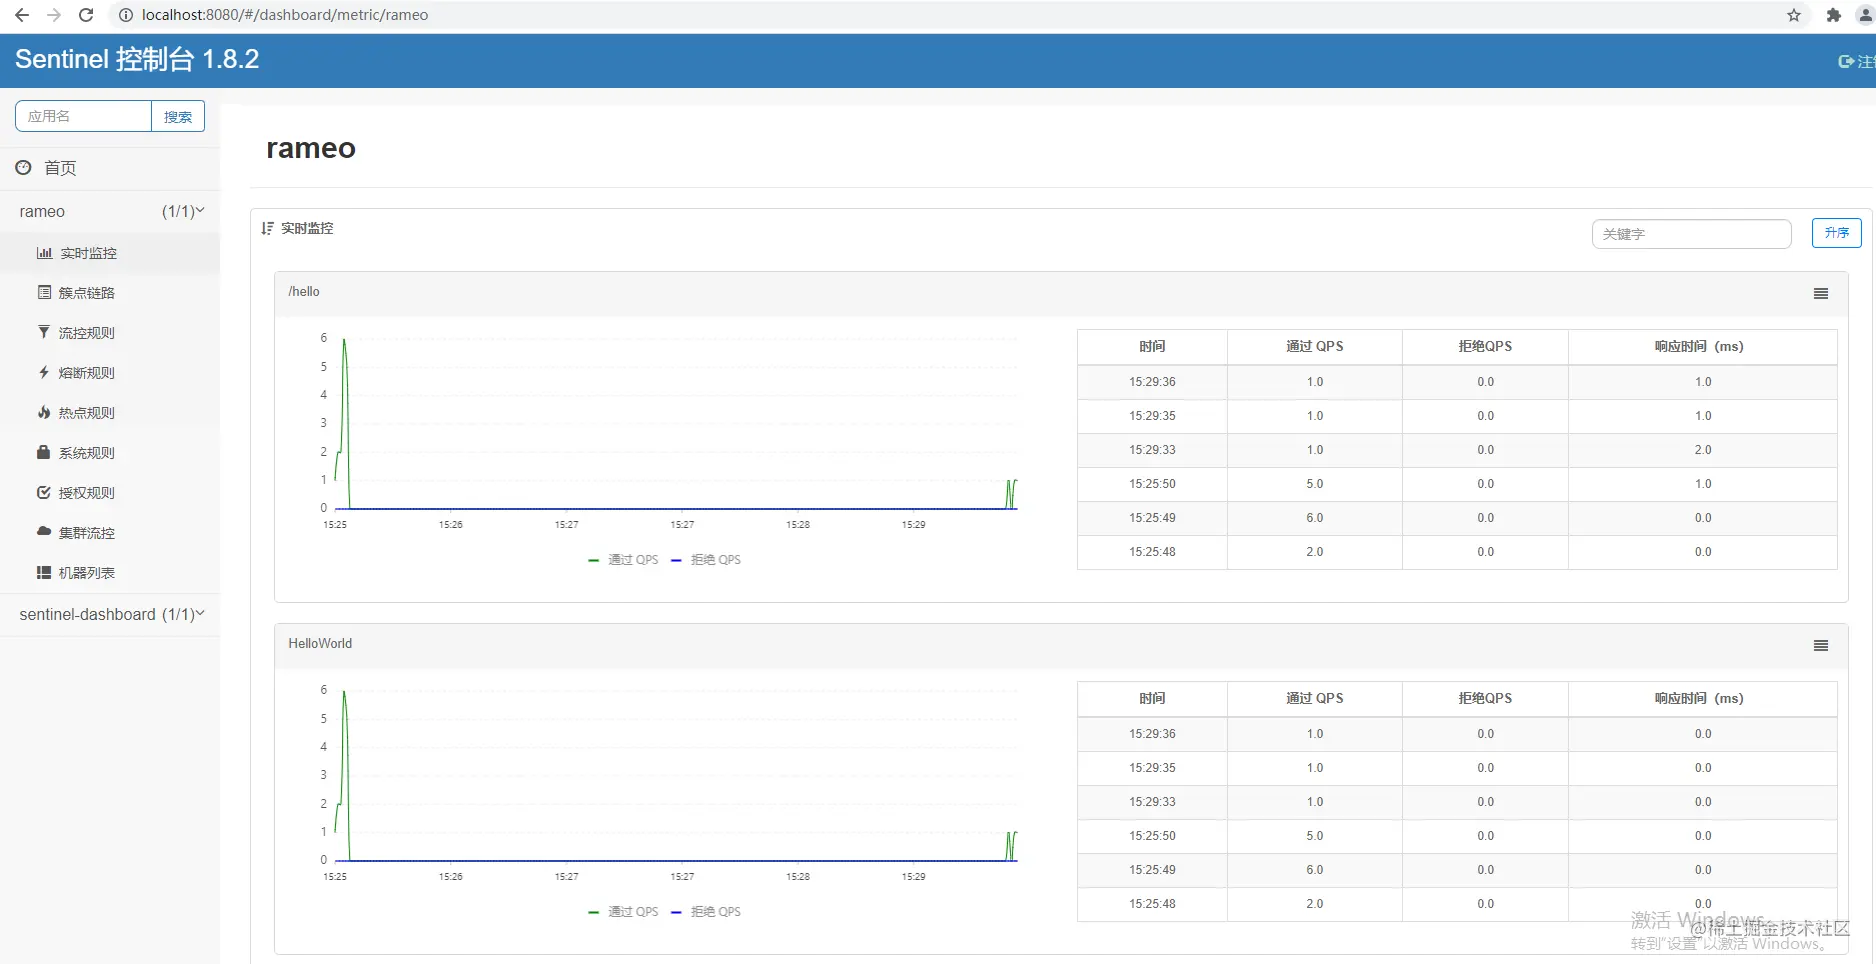The image size is (1876, 964).
Task: Open the browser extensions puzzle icon
Action: pyautogui.click(x=1833, y=15)
